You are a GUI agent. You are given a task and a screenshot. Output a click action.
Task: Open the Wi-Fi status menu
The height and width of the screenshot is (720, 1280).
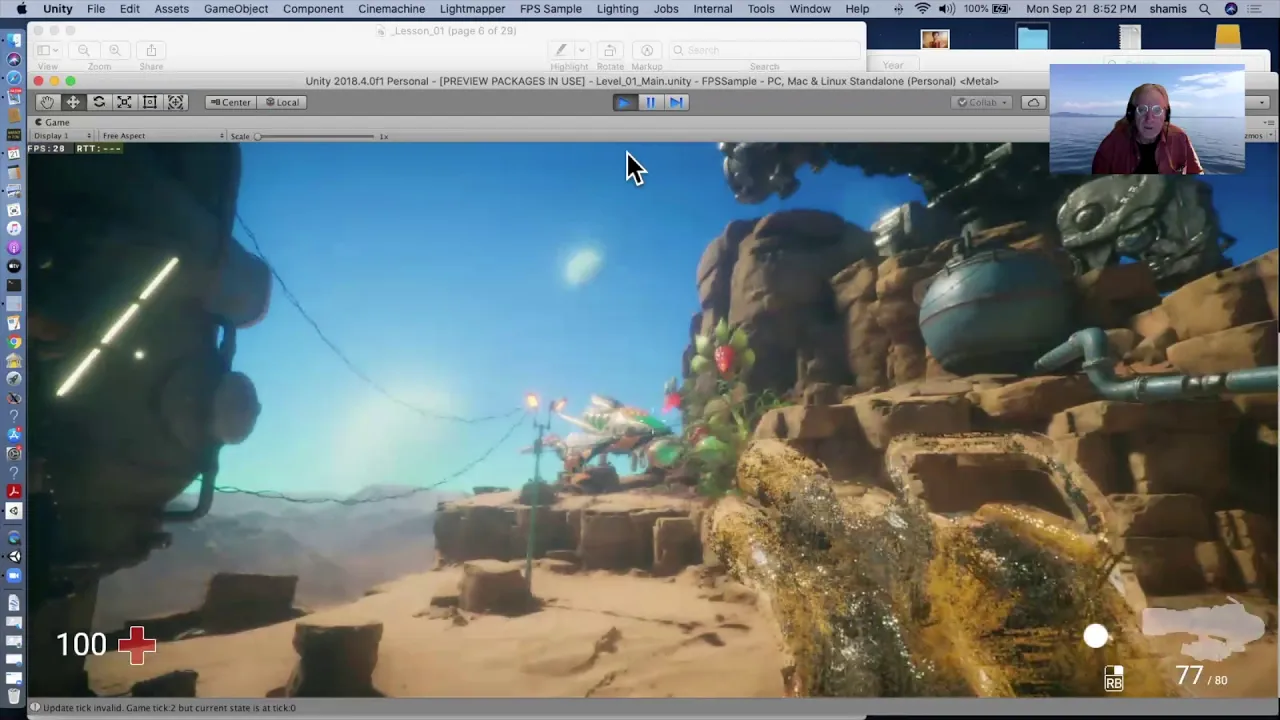(x=921, y=9)
